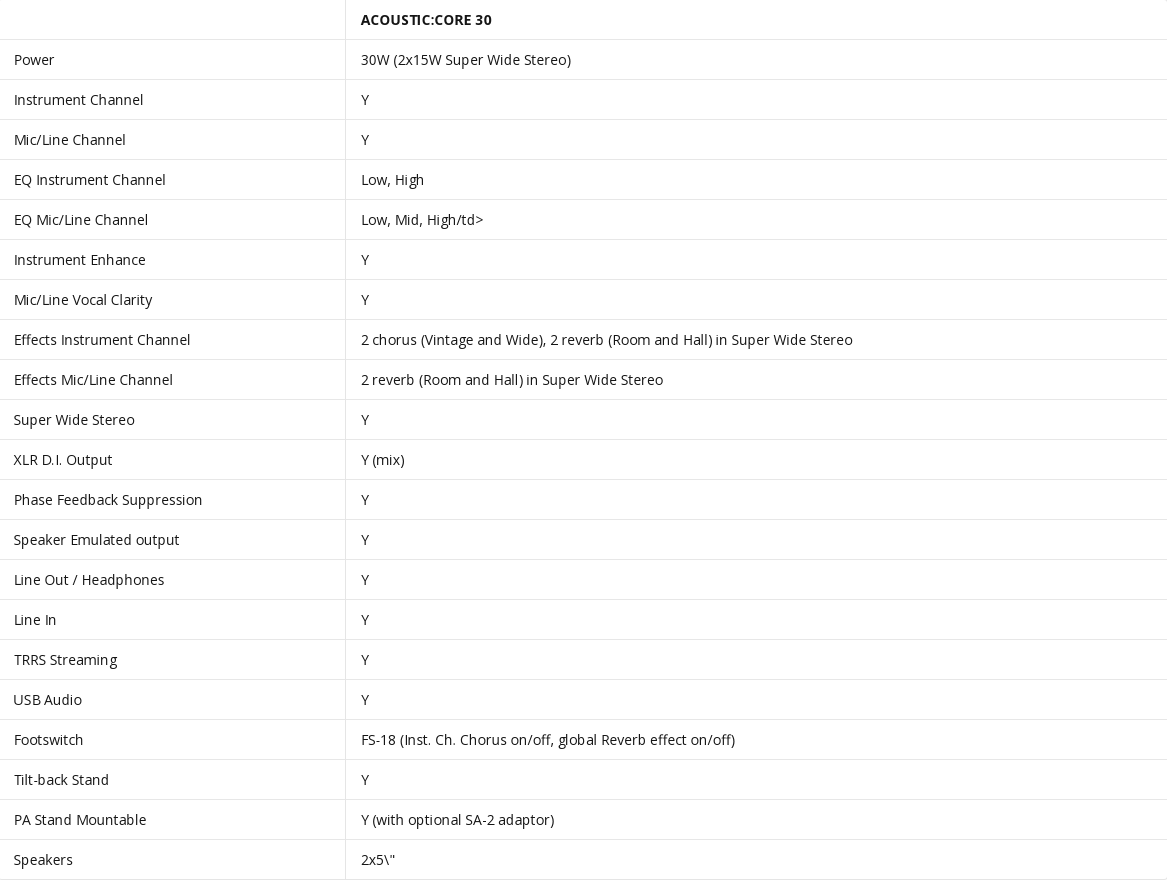Click the XLR D.I. Output value Y (mix)
The image size is (1167, 882).
point(383,460)
